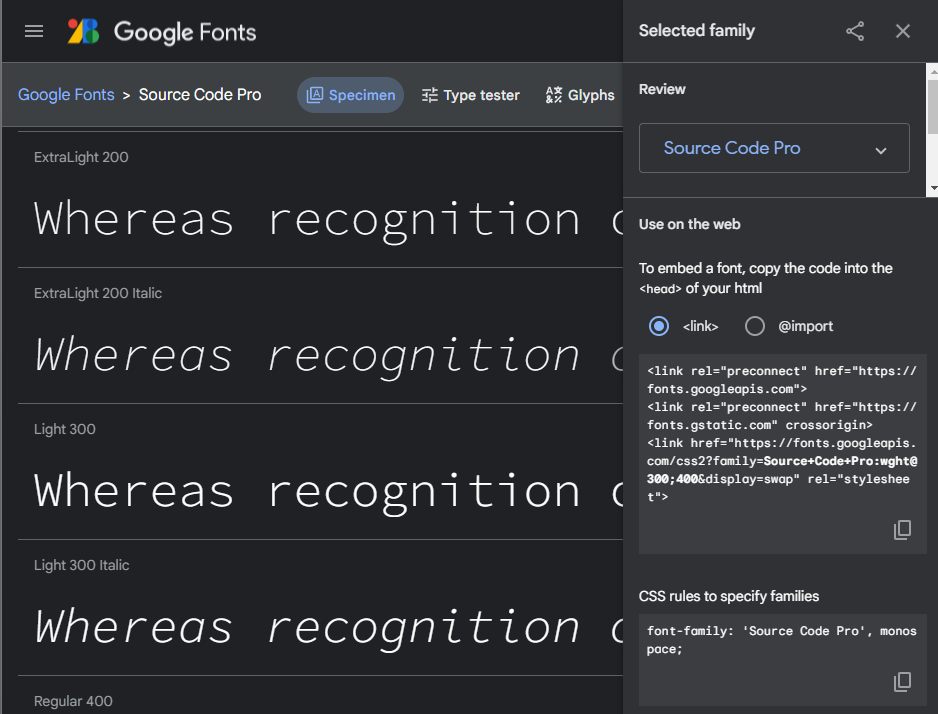Copy the CSS font-family rule
Image resolution: width=938 pixels, height=714 pixels.
(x=902, y=681)
